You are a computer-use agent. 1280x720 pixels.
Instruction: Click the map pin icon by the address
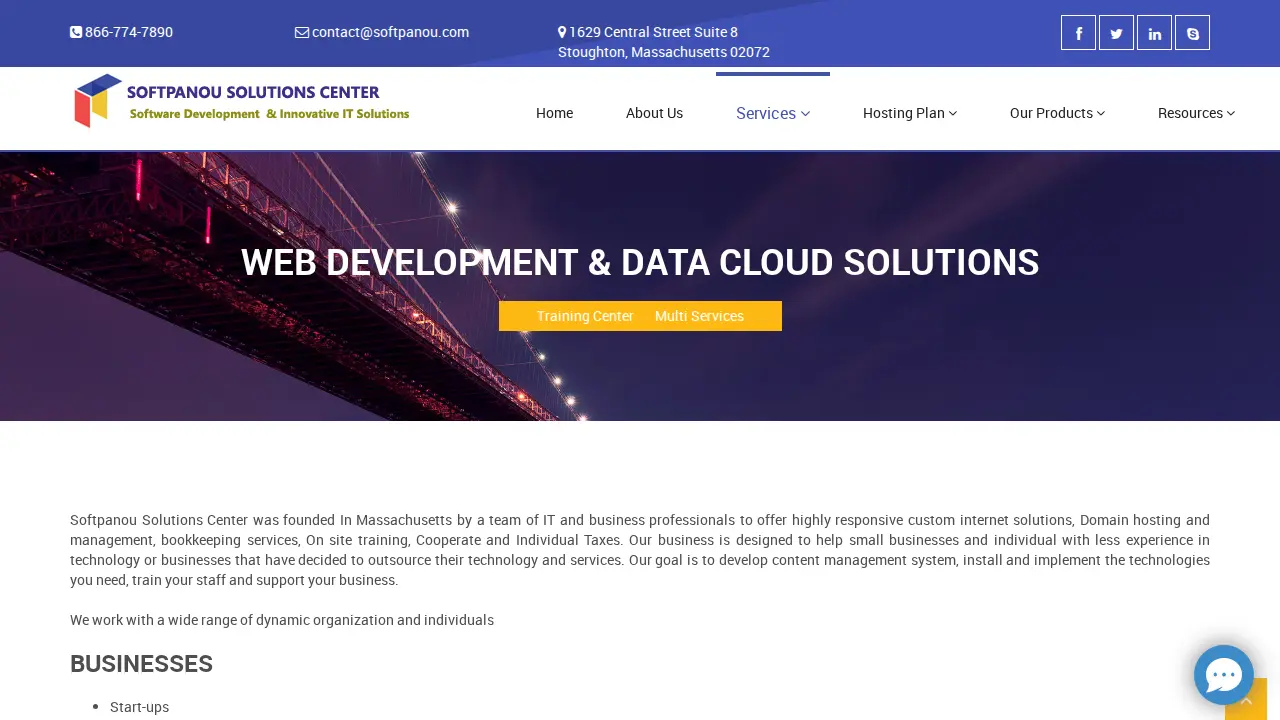coord(562,32)
